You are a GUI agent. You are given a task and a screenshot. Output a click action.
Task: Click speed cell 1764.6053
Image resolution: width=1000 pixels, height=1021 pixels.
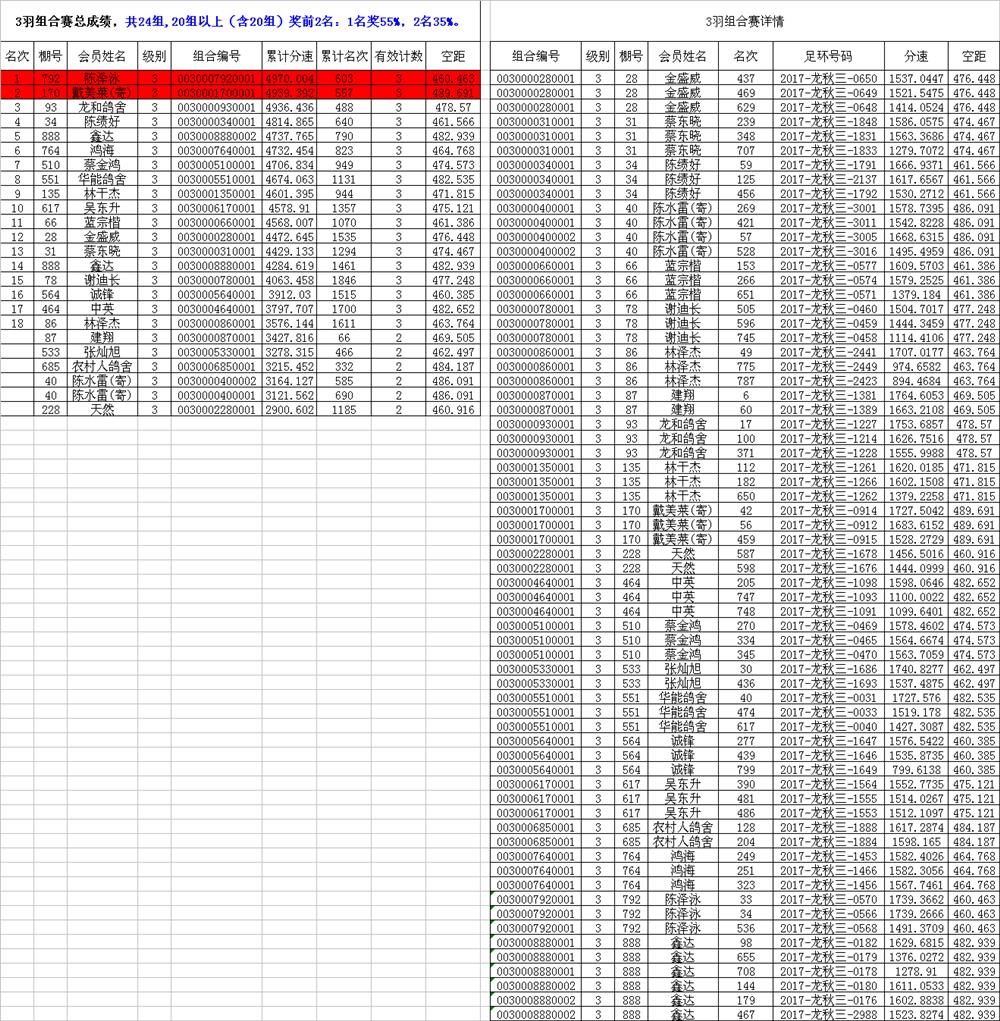coord(916,396)
